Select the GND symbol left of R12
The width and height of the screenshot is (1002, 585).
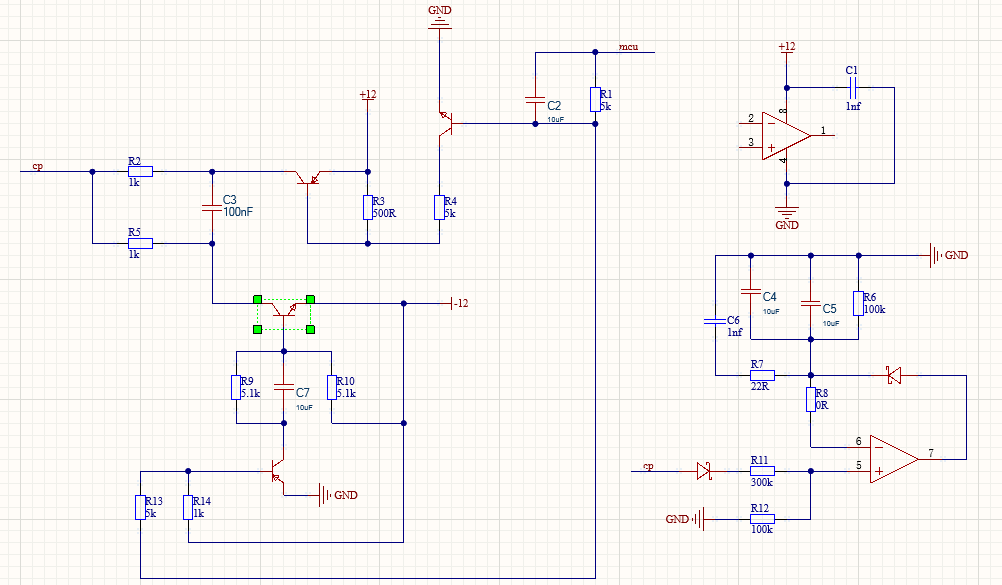[x=685, y=519]
